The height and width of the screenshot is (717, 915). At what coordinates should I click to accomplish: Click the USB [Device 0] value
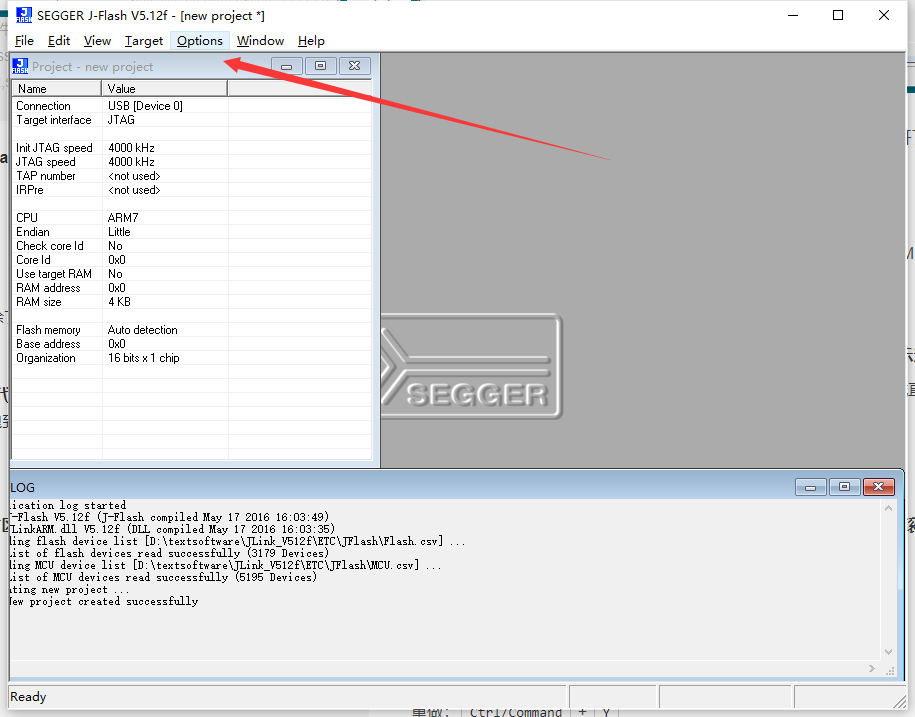[145, 106]
